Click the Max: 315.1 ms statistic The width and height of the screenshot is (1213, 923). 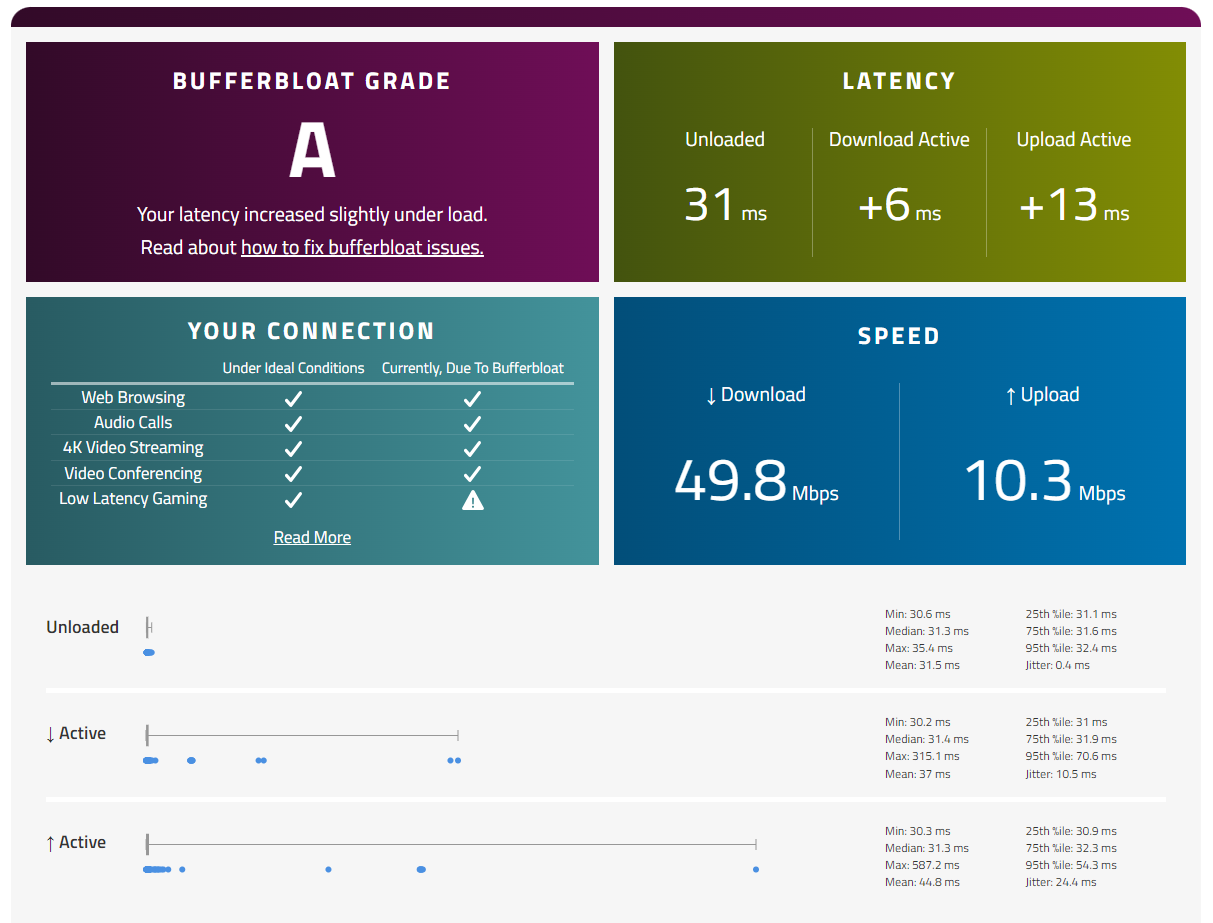click(x=922, y=756)
